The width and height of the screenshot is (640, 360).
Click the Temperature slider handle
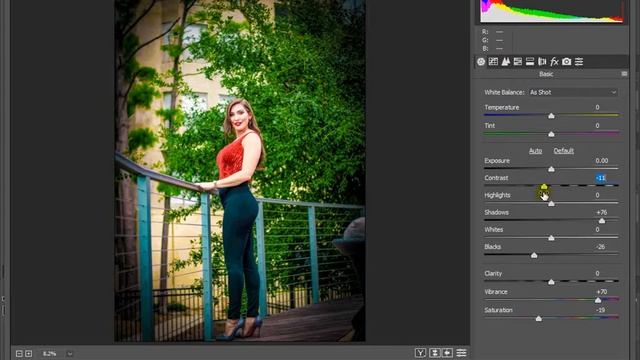pyautogui.click(x=551, y=116)
